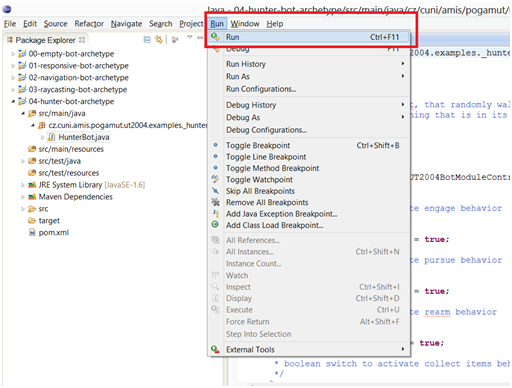The width and height of the screenshot is (512, 388).
Task: Open the Project menu
Action: pos(191,24)
